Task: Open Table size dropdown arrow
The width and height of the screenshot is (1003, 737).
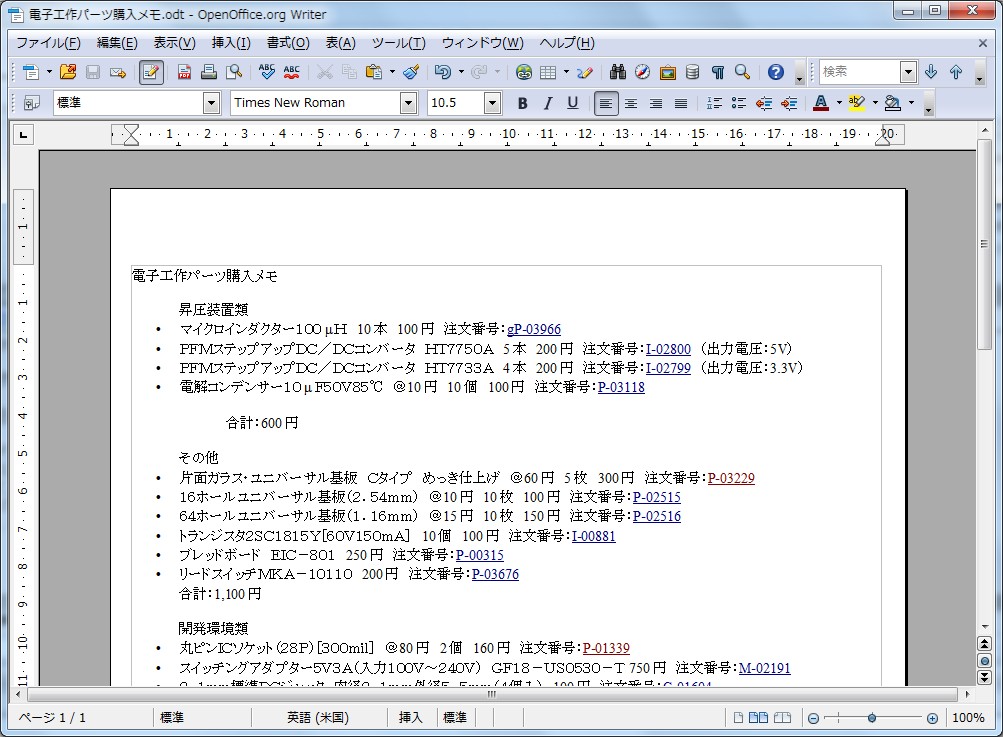Action: [566, 72]
